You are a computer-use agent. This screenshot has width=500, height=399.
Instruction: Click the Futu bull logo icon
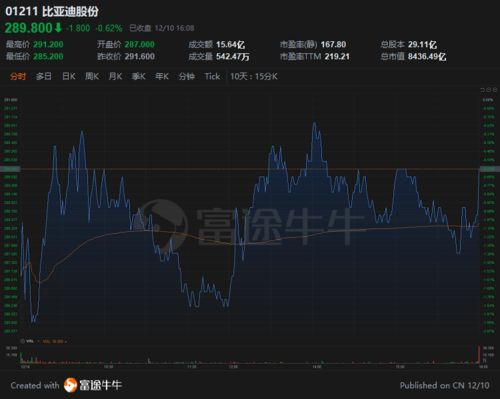click(70, 385)
